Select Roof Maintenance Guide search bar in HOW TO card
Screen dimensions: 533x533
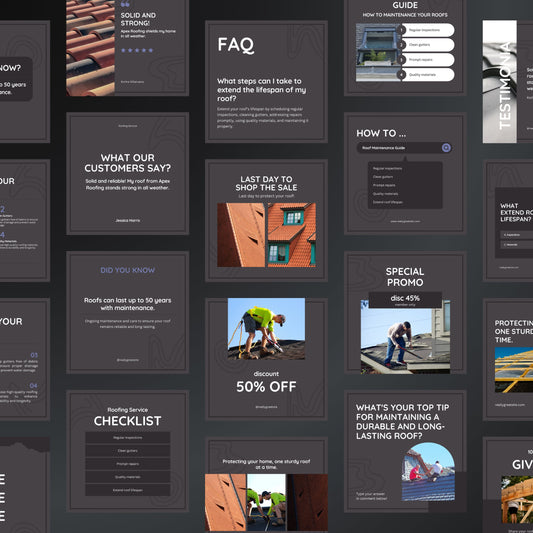404,148
